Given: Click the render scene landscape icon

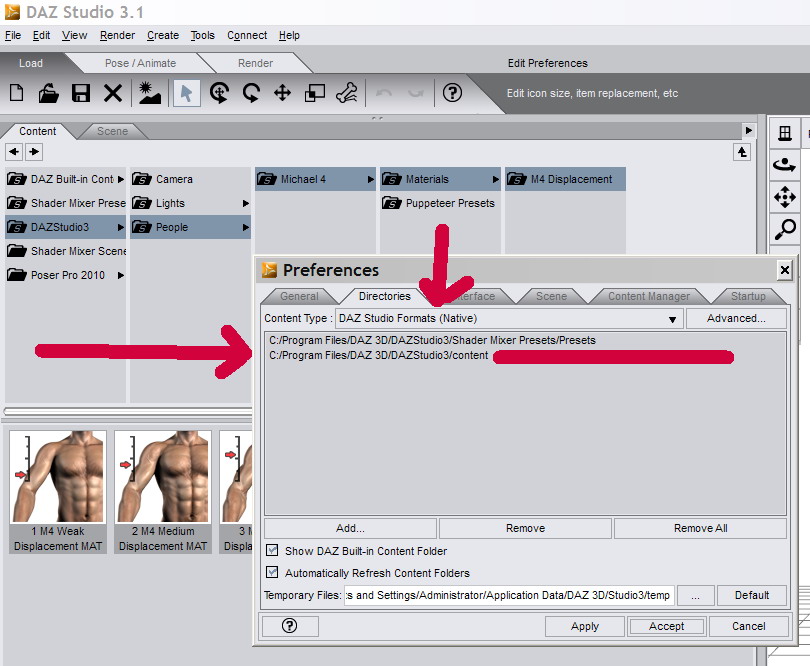Looking at the screenshot, I should [150, 93].
